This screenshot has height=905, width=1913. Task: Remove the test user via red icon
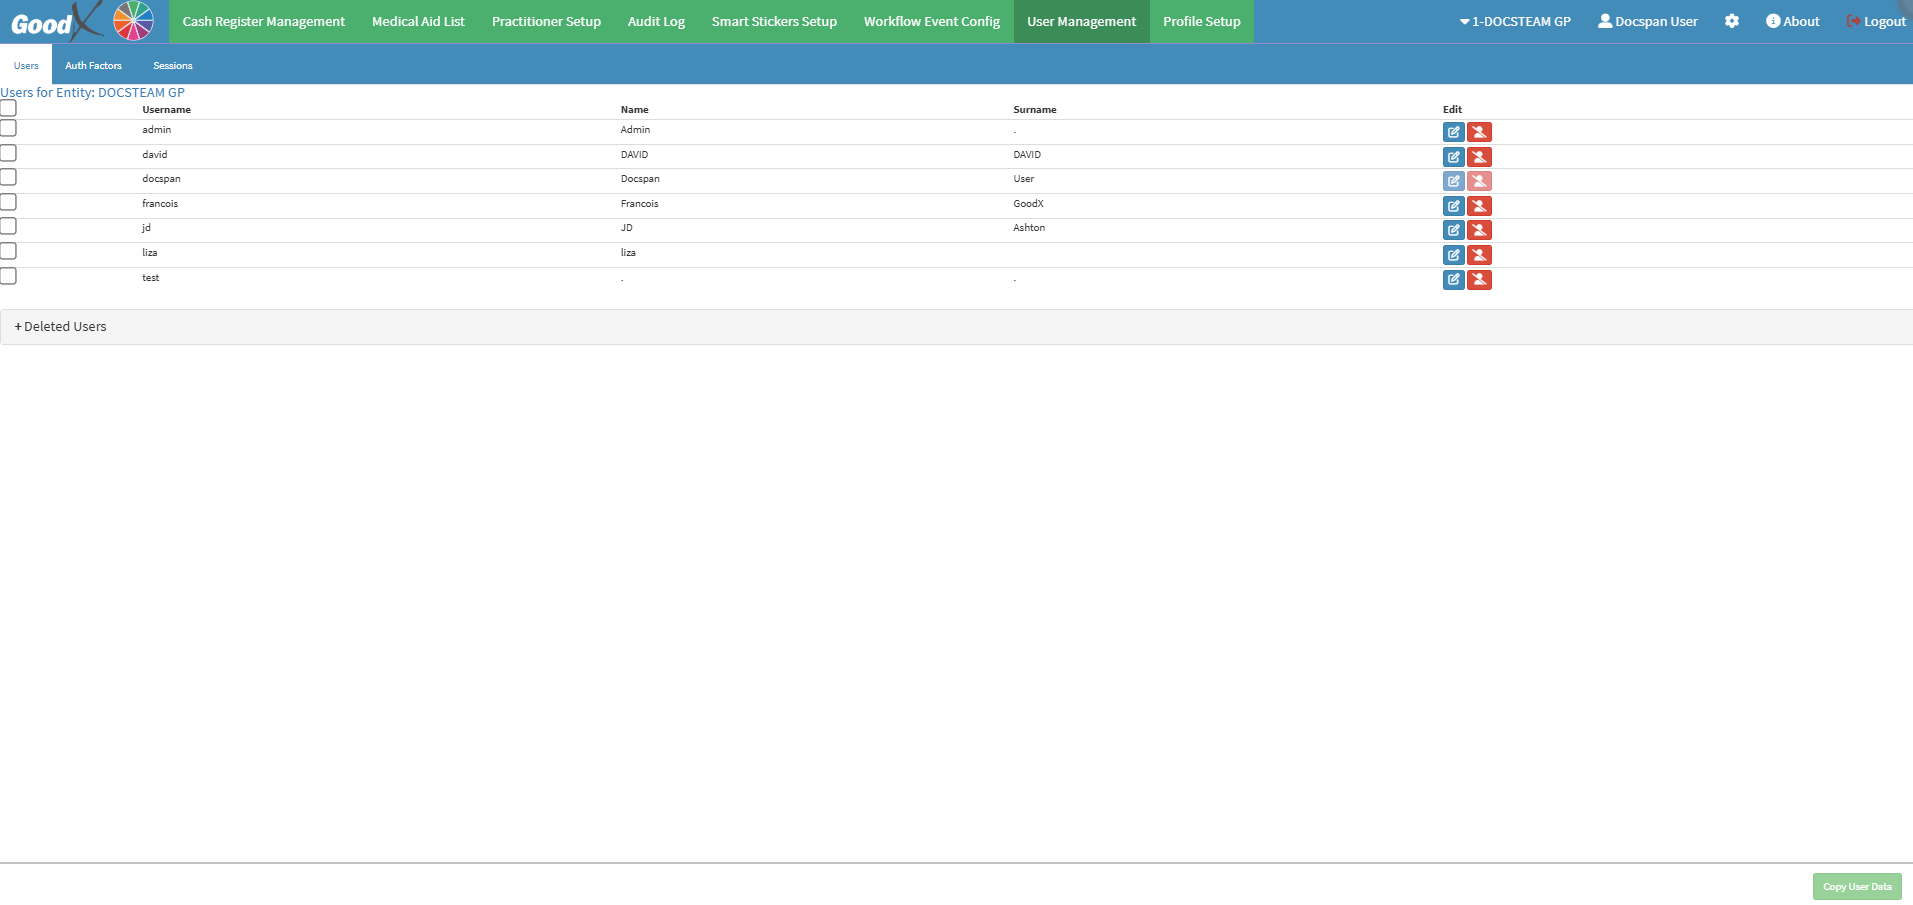click(x=1479, y=280)
